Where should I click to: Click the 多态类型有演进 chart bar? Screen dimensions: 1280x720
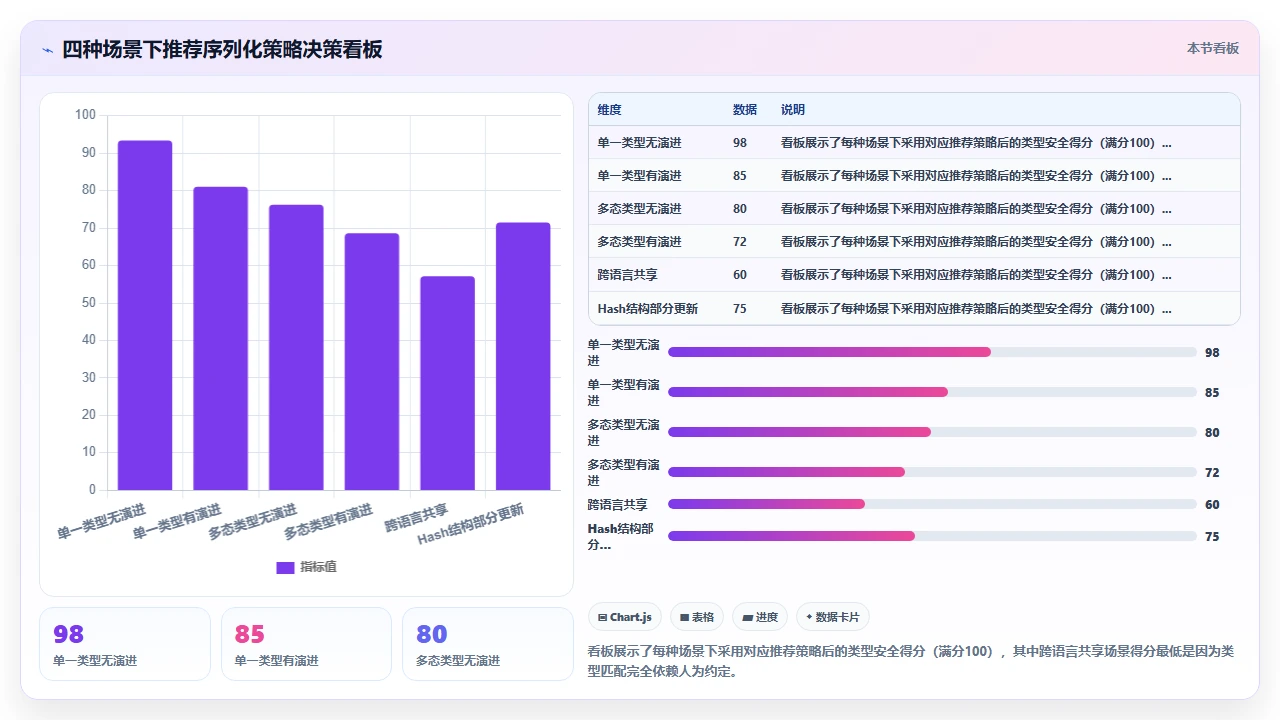(372, 362)
